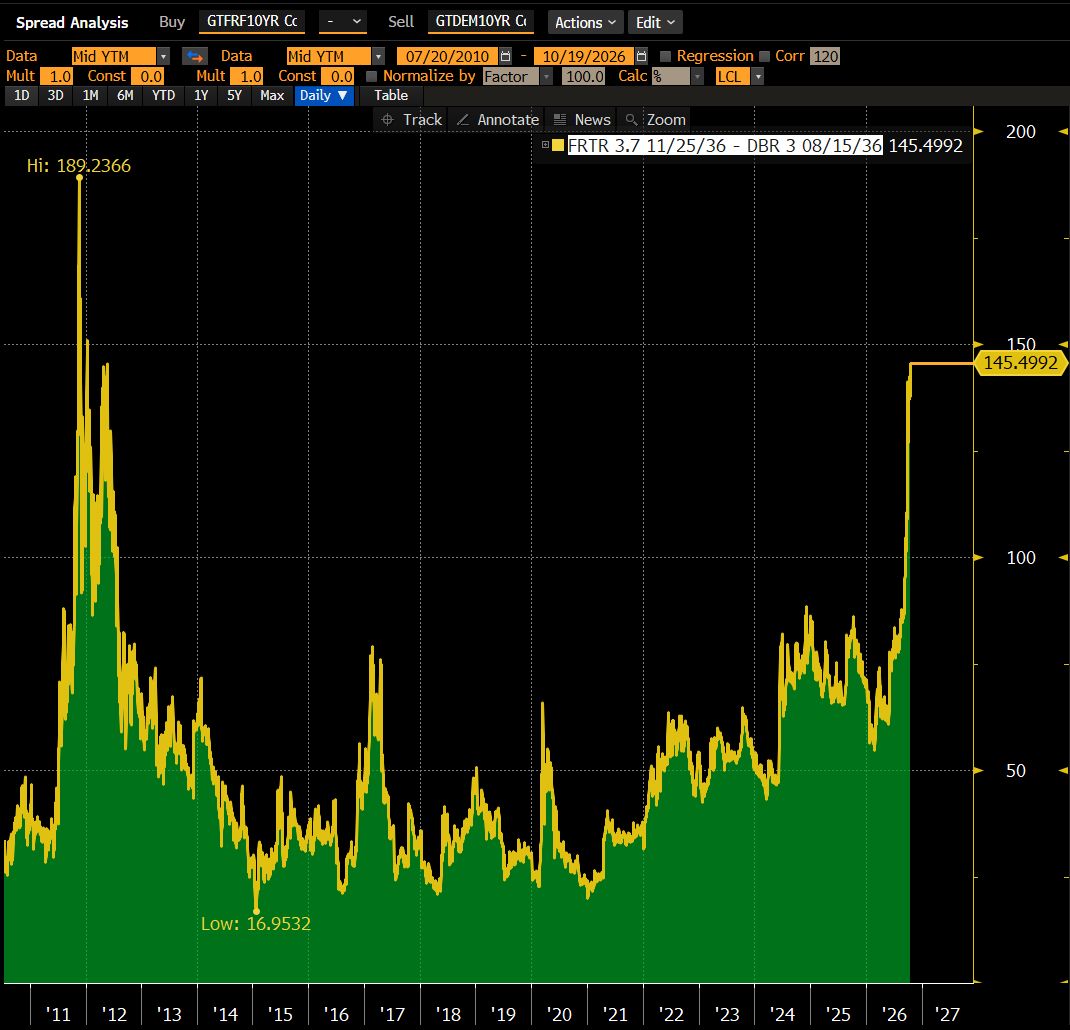Viewport: 1070px width, 1030px height.
Task: Click the Buy security field GTFRF10YR
Action: (252, 21)
